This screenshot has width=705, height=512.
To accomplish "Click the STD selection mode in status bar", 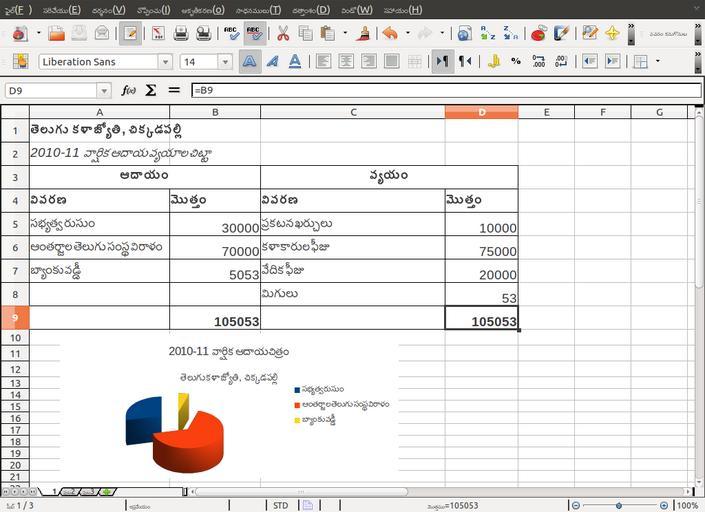I will 281,505.
